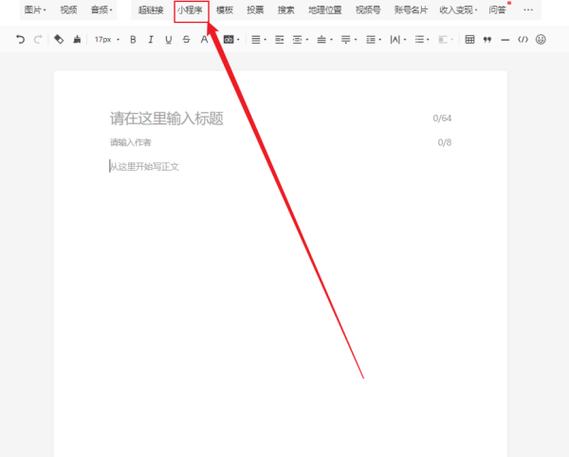Viewport: 569px width, 457px height.
Task: Toggle underline formatting
Action: pos(168,40)
